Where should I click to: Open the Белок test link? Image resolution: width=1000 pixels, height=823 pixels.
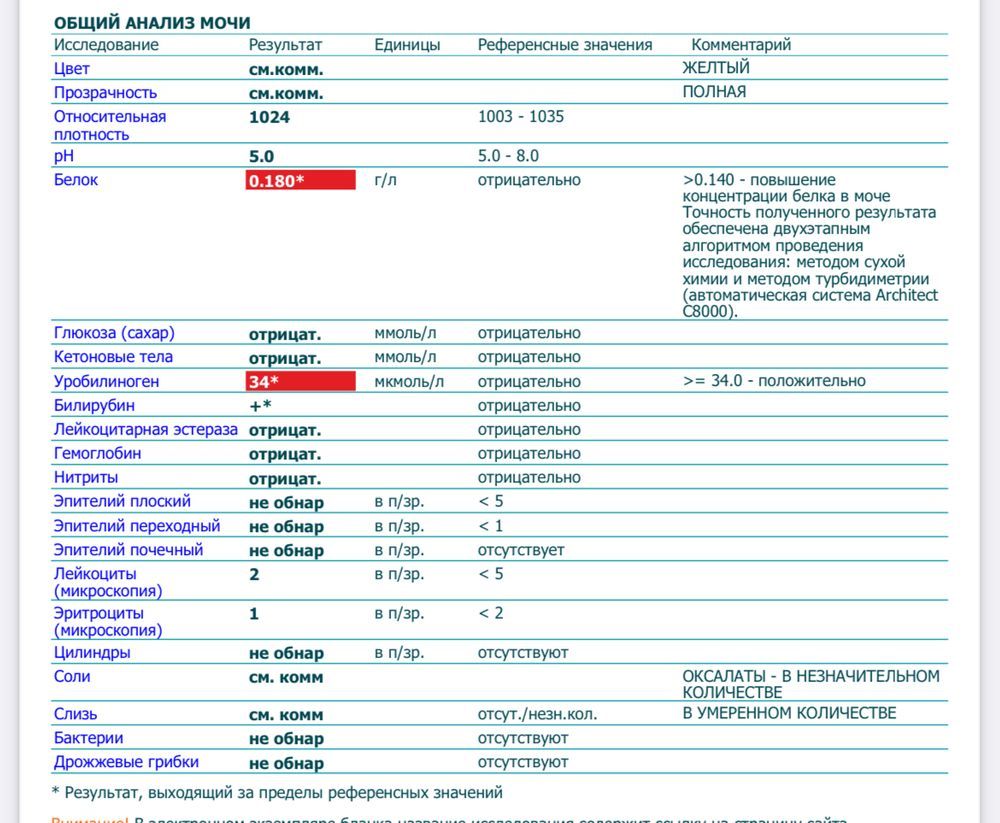[76, 181]
